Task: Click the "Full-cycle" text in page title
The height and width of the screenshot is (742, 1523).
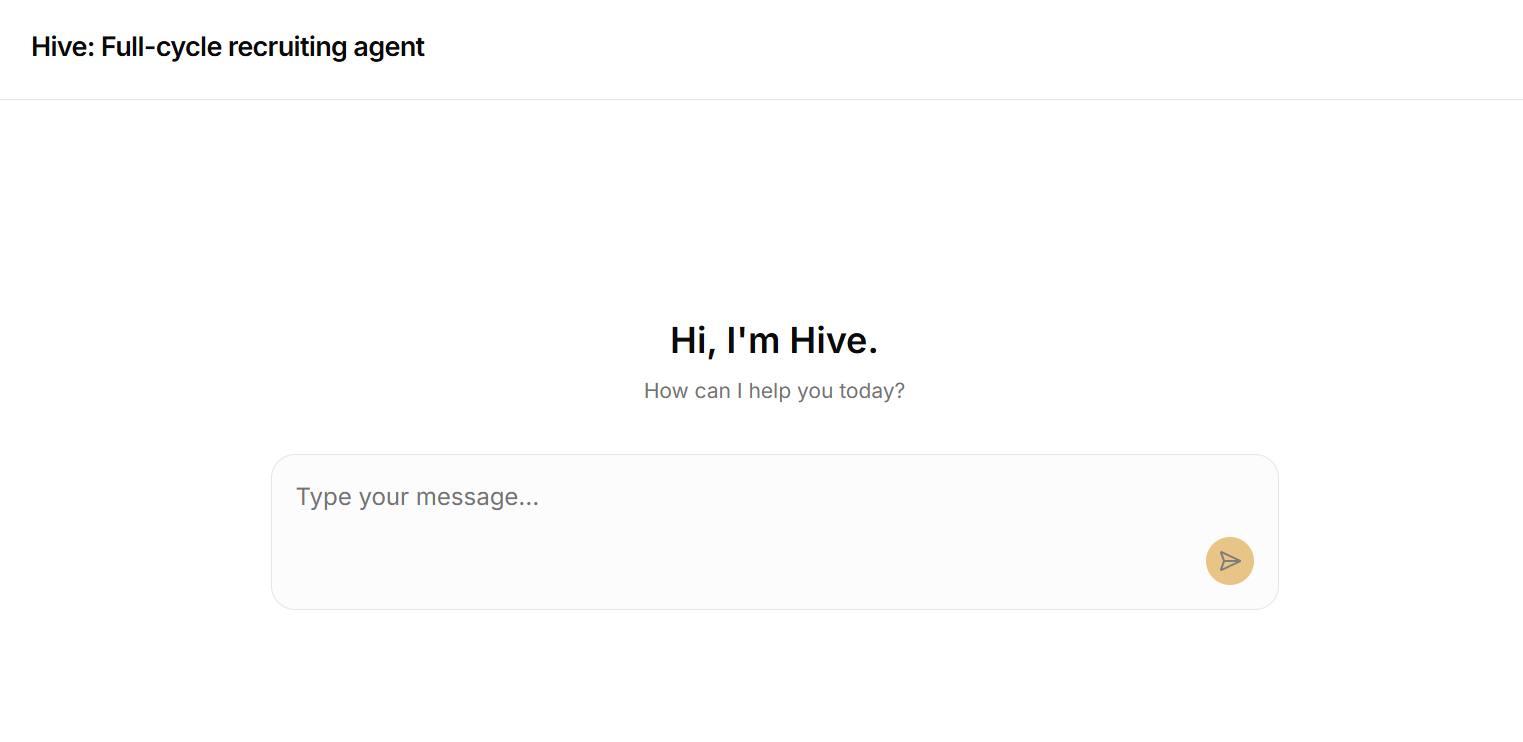Action: [x=161, y=47]
